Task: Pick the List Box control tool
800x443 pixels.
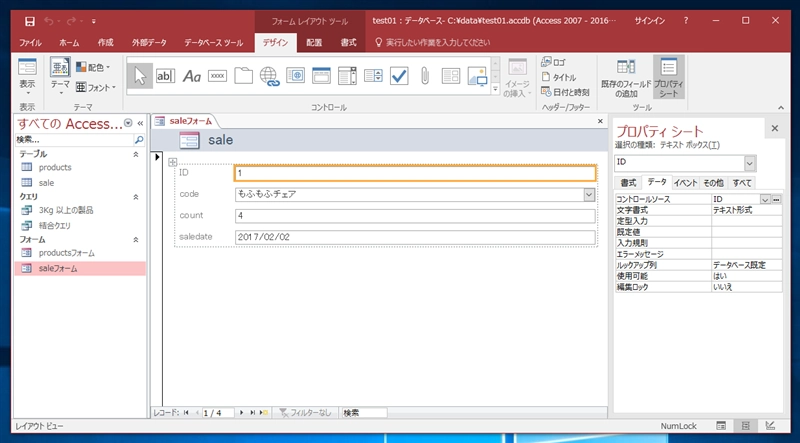Action: tap(373, 76)
